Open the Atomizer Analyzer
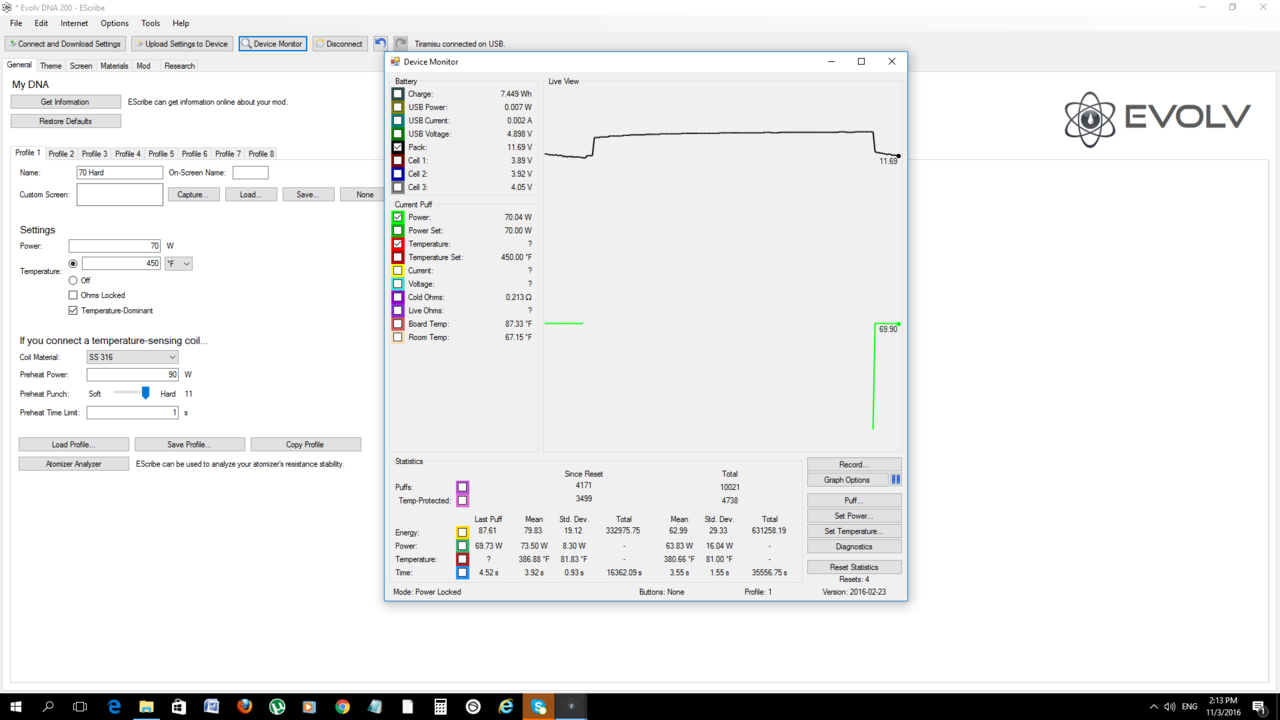 [x=74, y=464]
